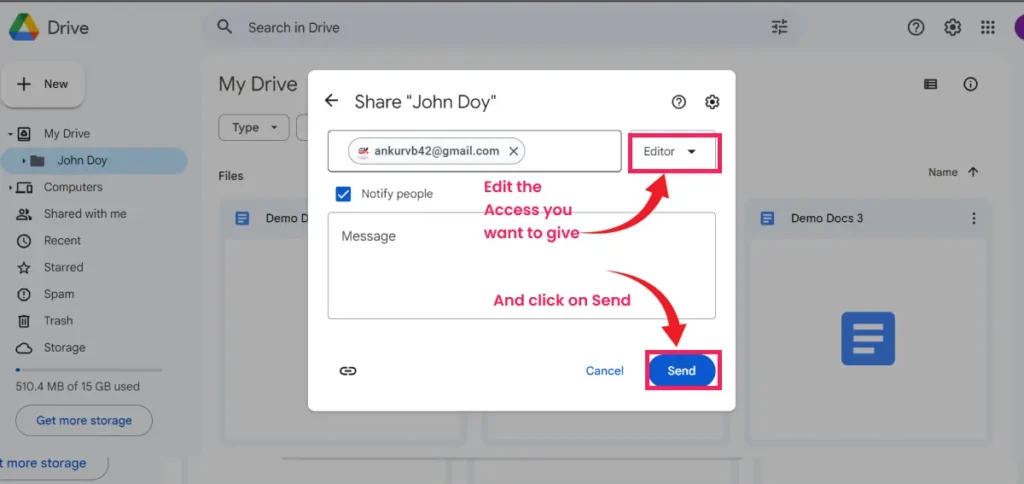Uncheck the Notify people checkbox
Screen dimensions: 1024x484
click(344, 194)
